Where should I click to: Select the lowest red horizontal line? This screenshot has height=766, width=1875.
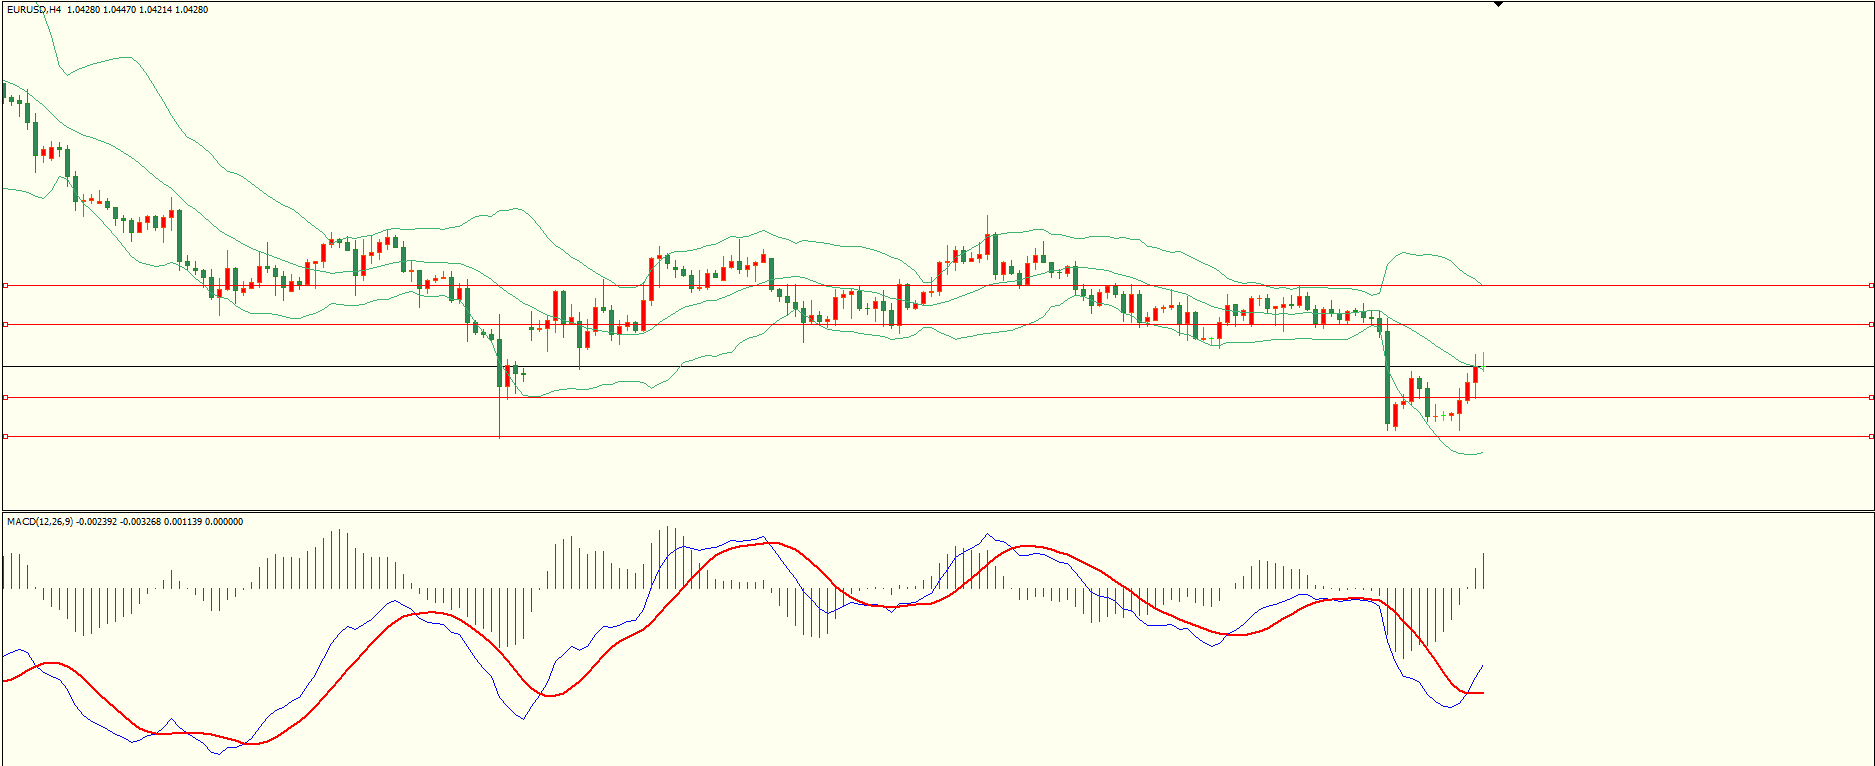[937, 437]
